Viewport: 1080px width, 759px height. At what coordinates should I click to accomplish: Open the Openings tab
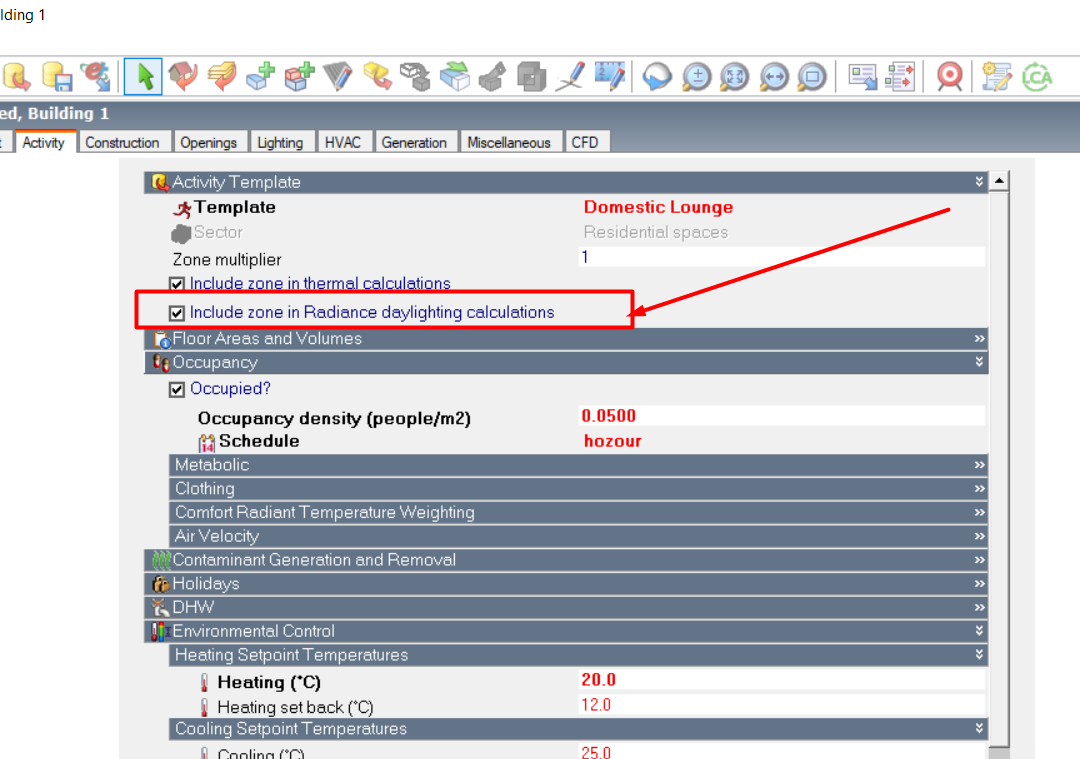208,143
